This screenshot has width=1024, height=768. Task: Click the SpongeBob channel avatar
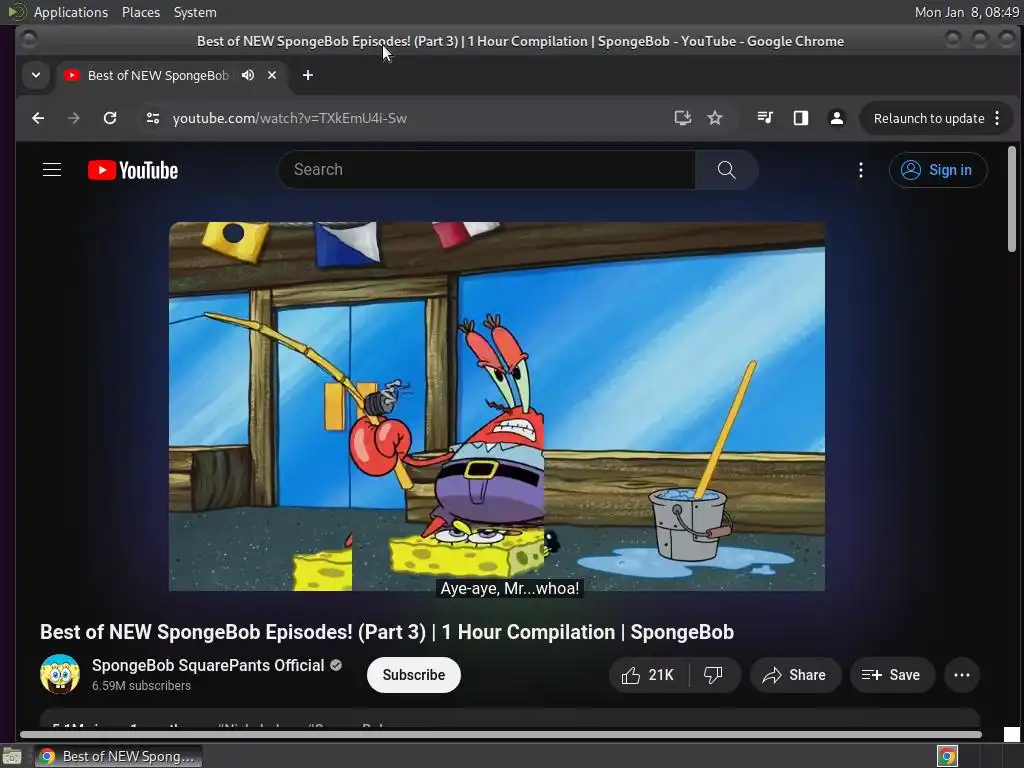(x=60, y=674)
